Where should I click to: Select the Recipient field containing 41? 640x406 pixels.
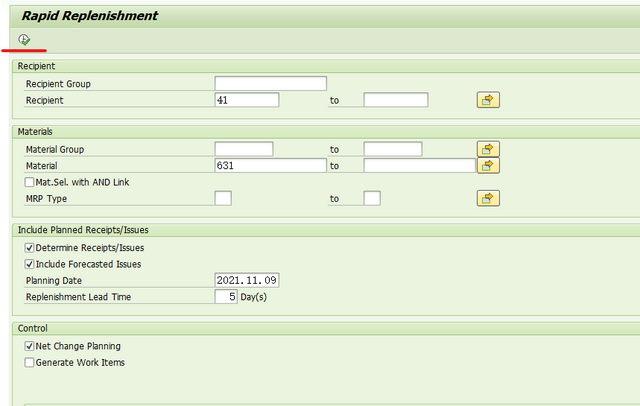(247, 100)
